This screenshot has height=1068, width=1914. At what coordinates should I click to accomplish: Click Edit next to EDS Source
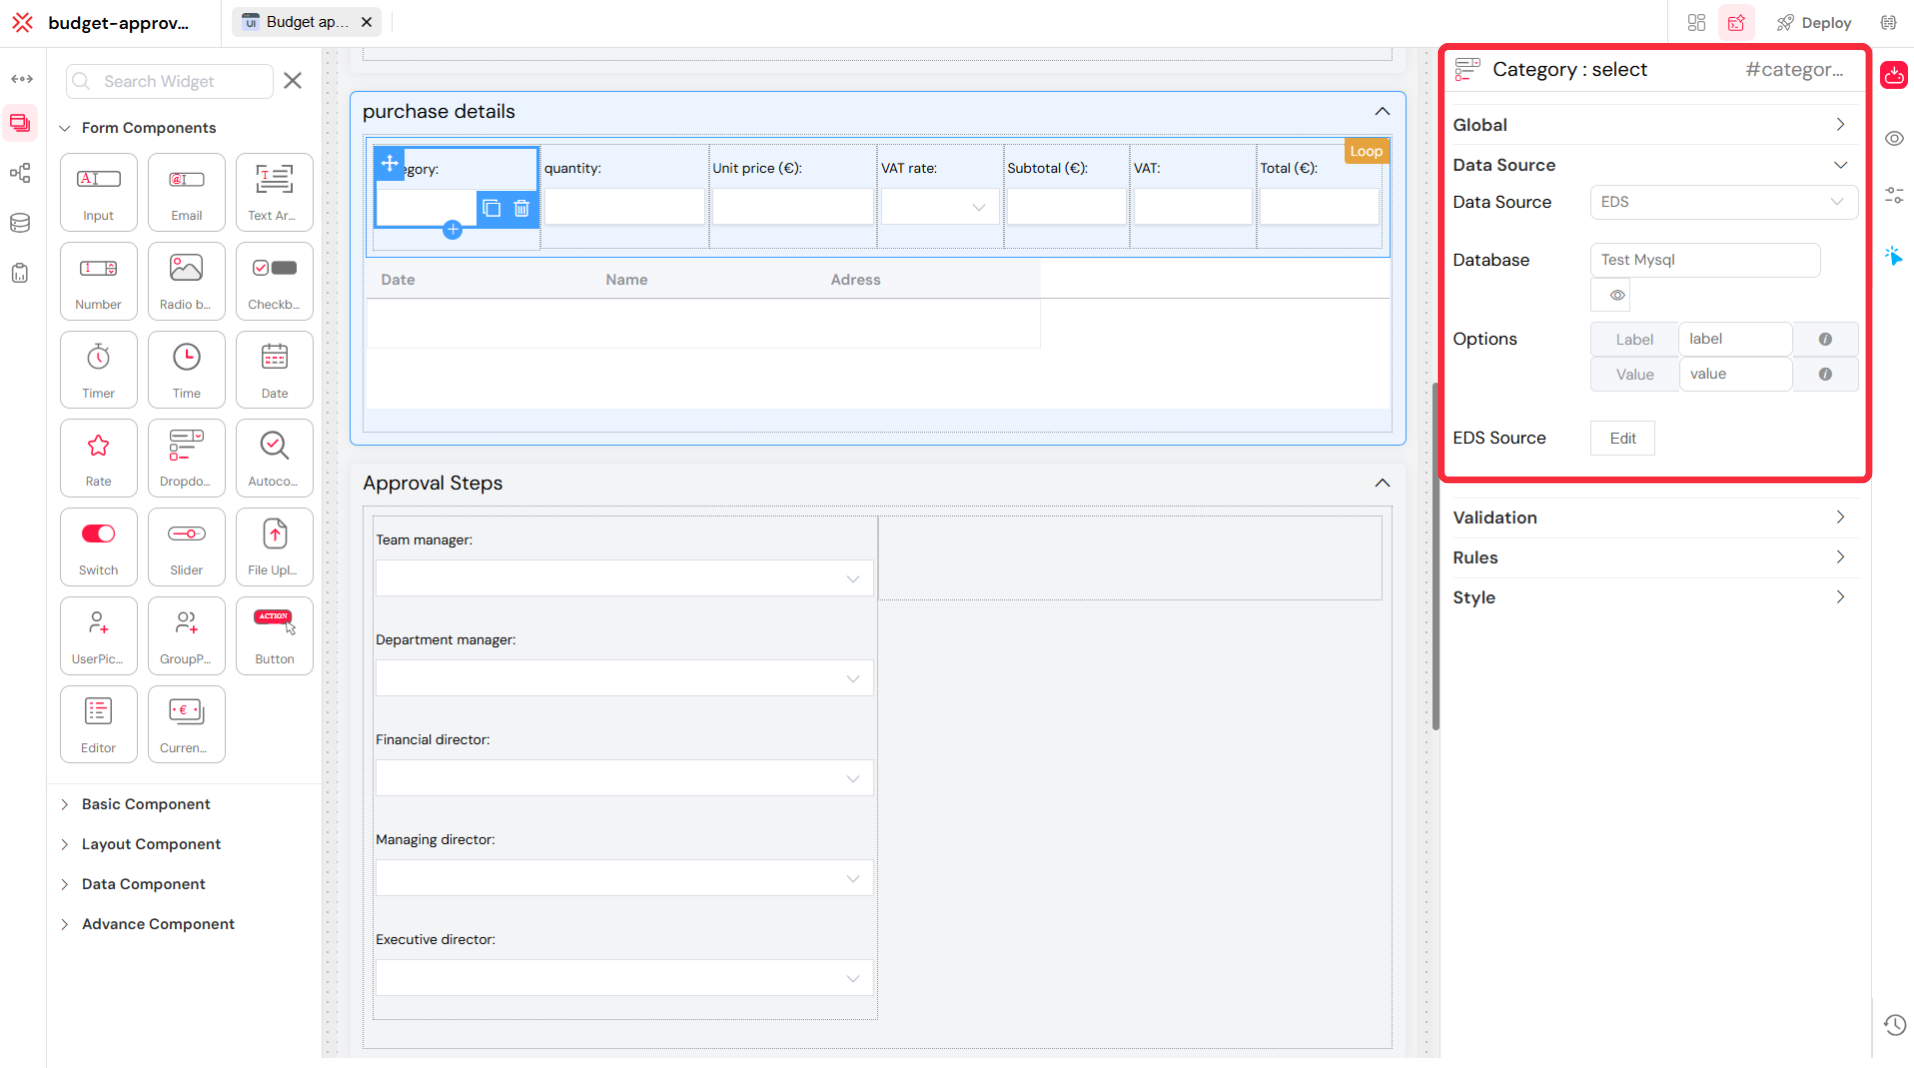tap(1622, 438)
